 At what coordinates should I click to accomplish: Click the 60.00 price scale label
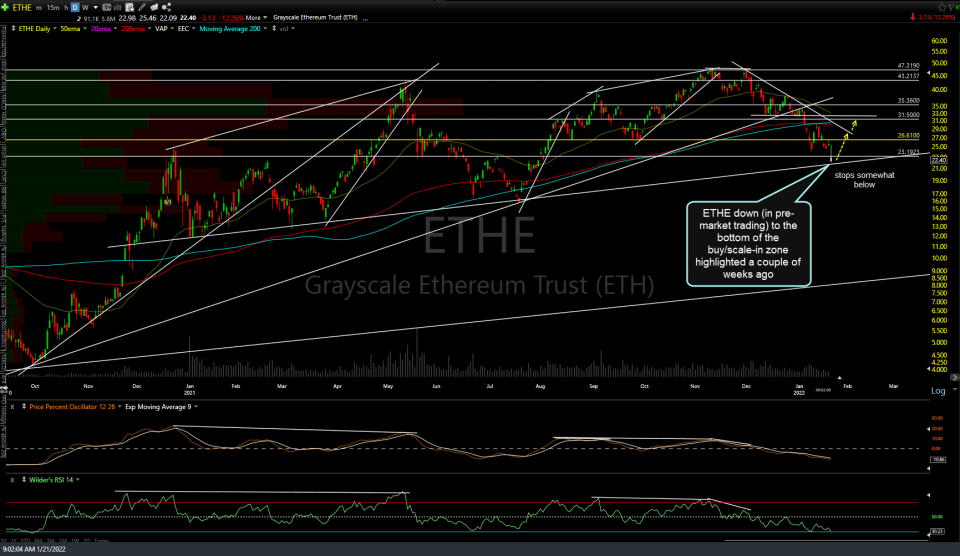[939, 41]
